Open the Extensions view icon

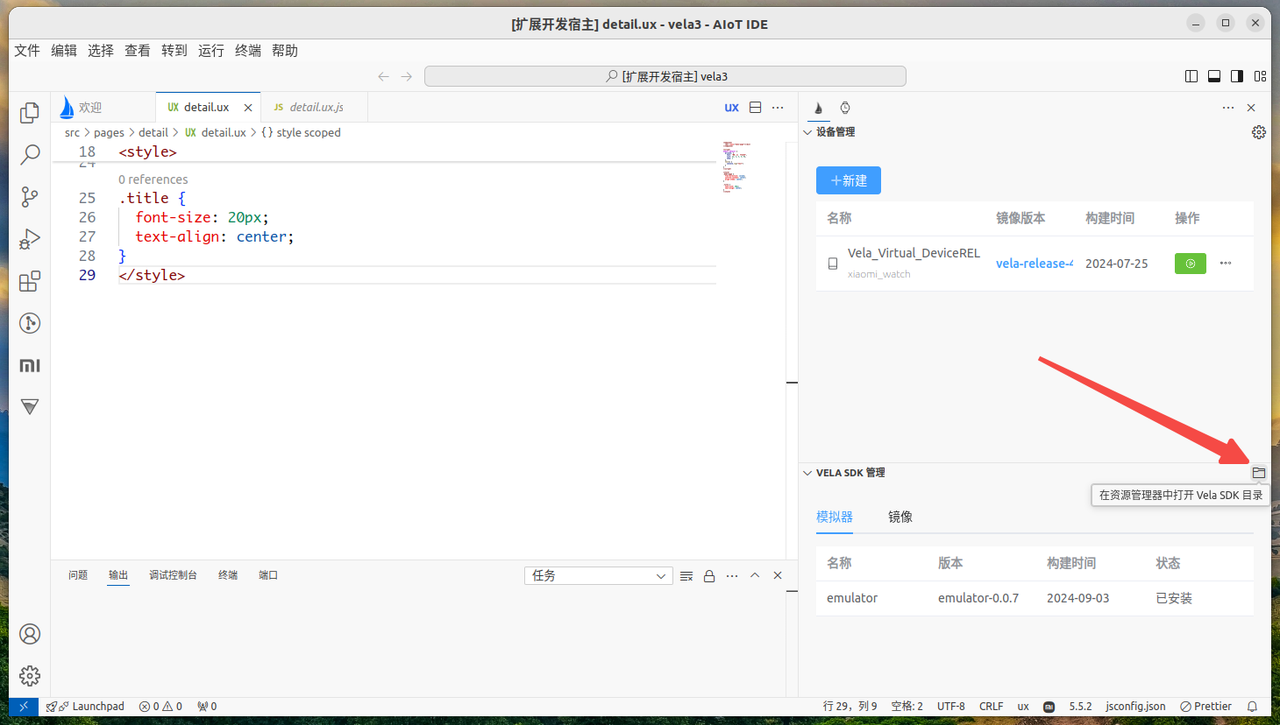pos(30,281)
